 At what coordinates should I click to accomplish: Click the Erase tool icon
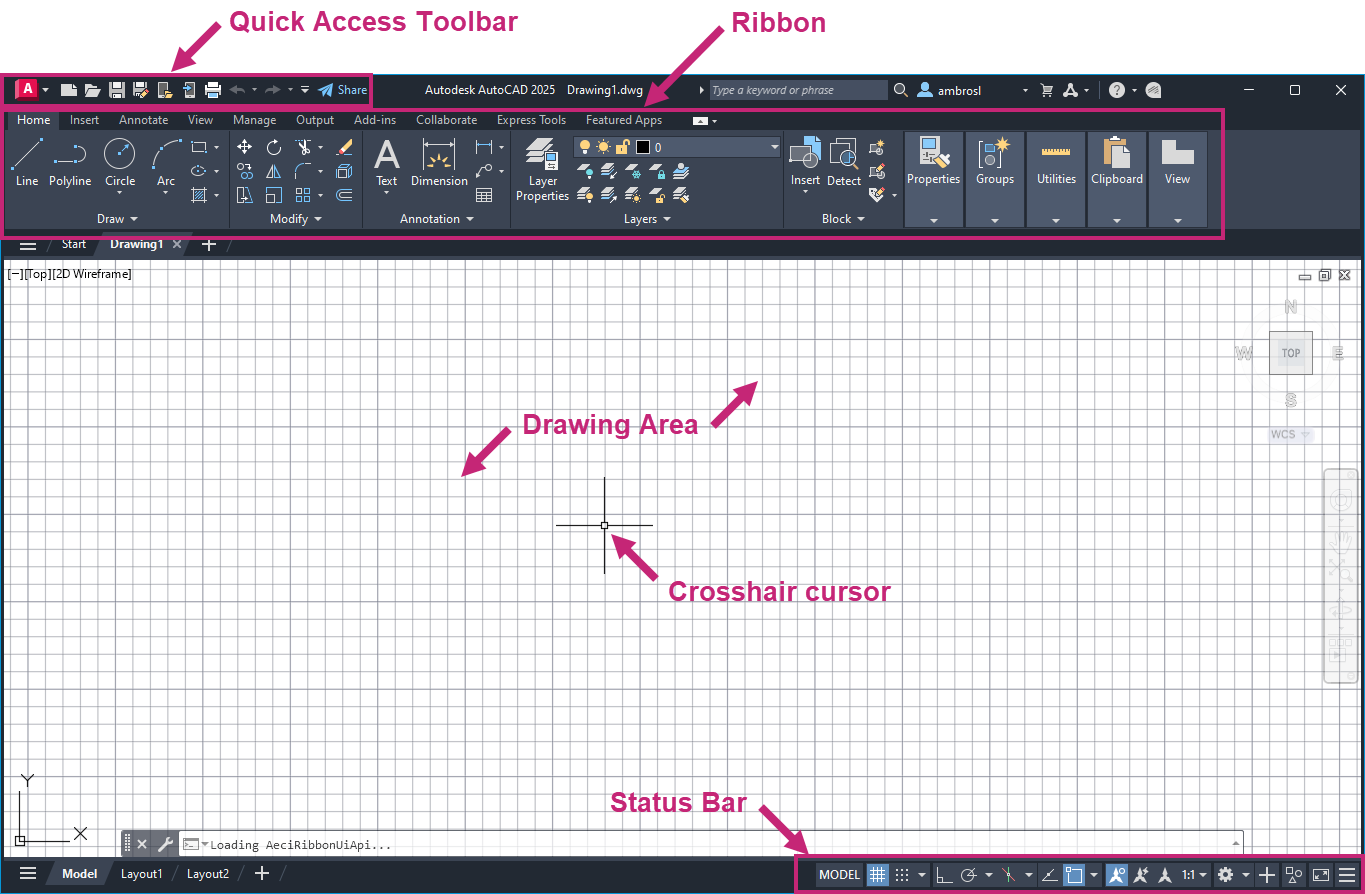coord(345,147)
